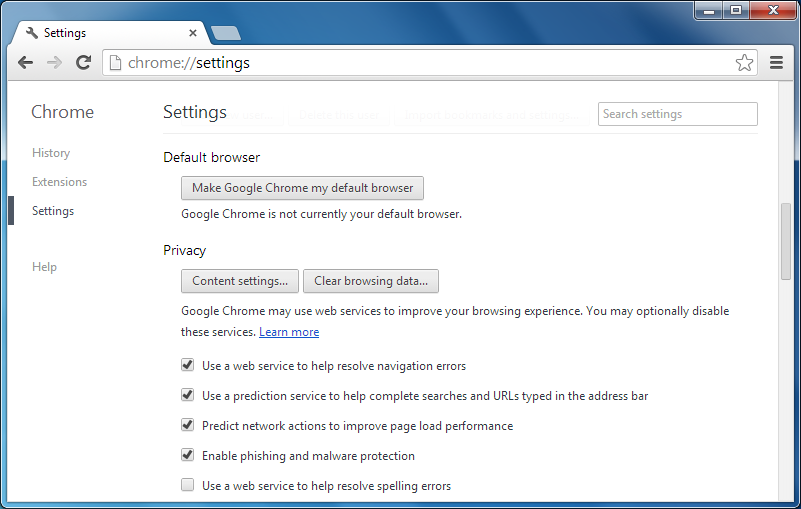Toggle the prediction service for searches and URLs checkbox
Image resolution: width=801 pixels, height=509 pixels.
[x=187, y=395]
